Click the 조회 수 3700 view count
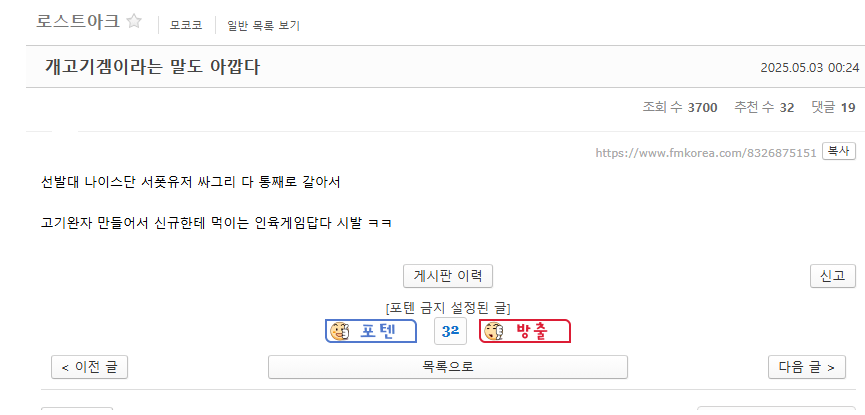The image size is (865, 415). coord(680,107)
